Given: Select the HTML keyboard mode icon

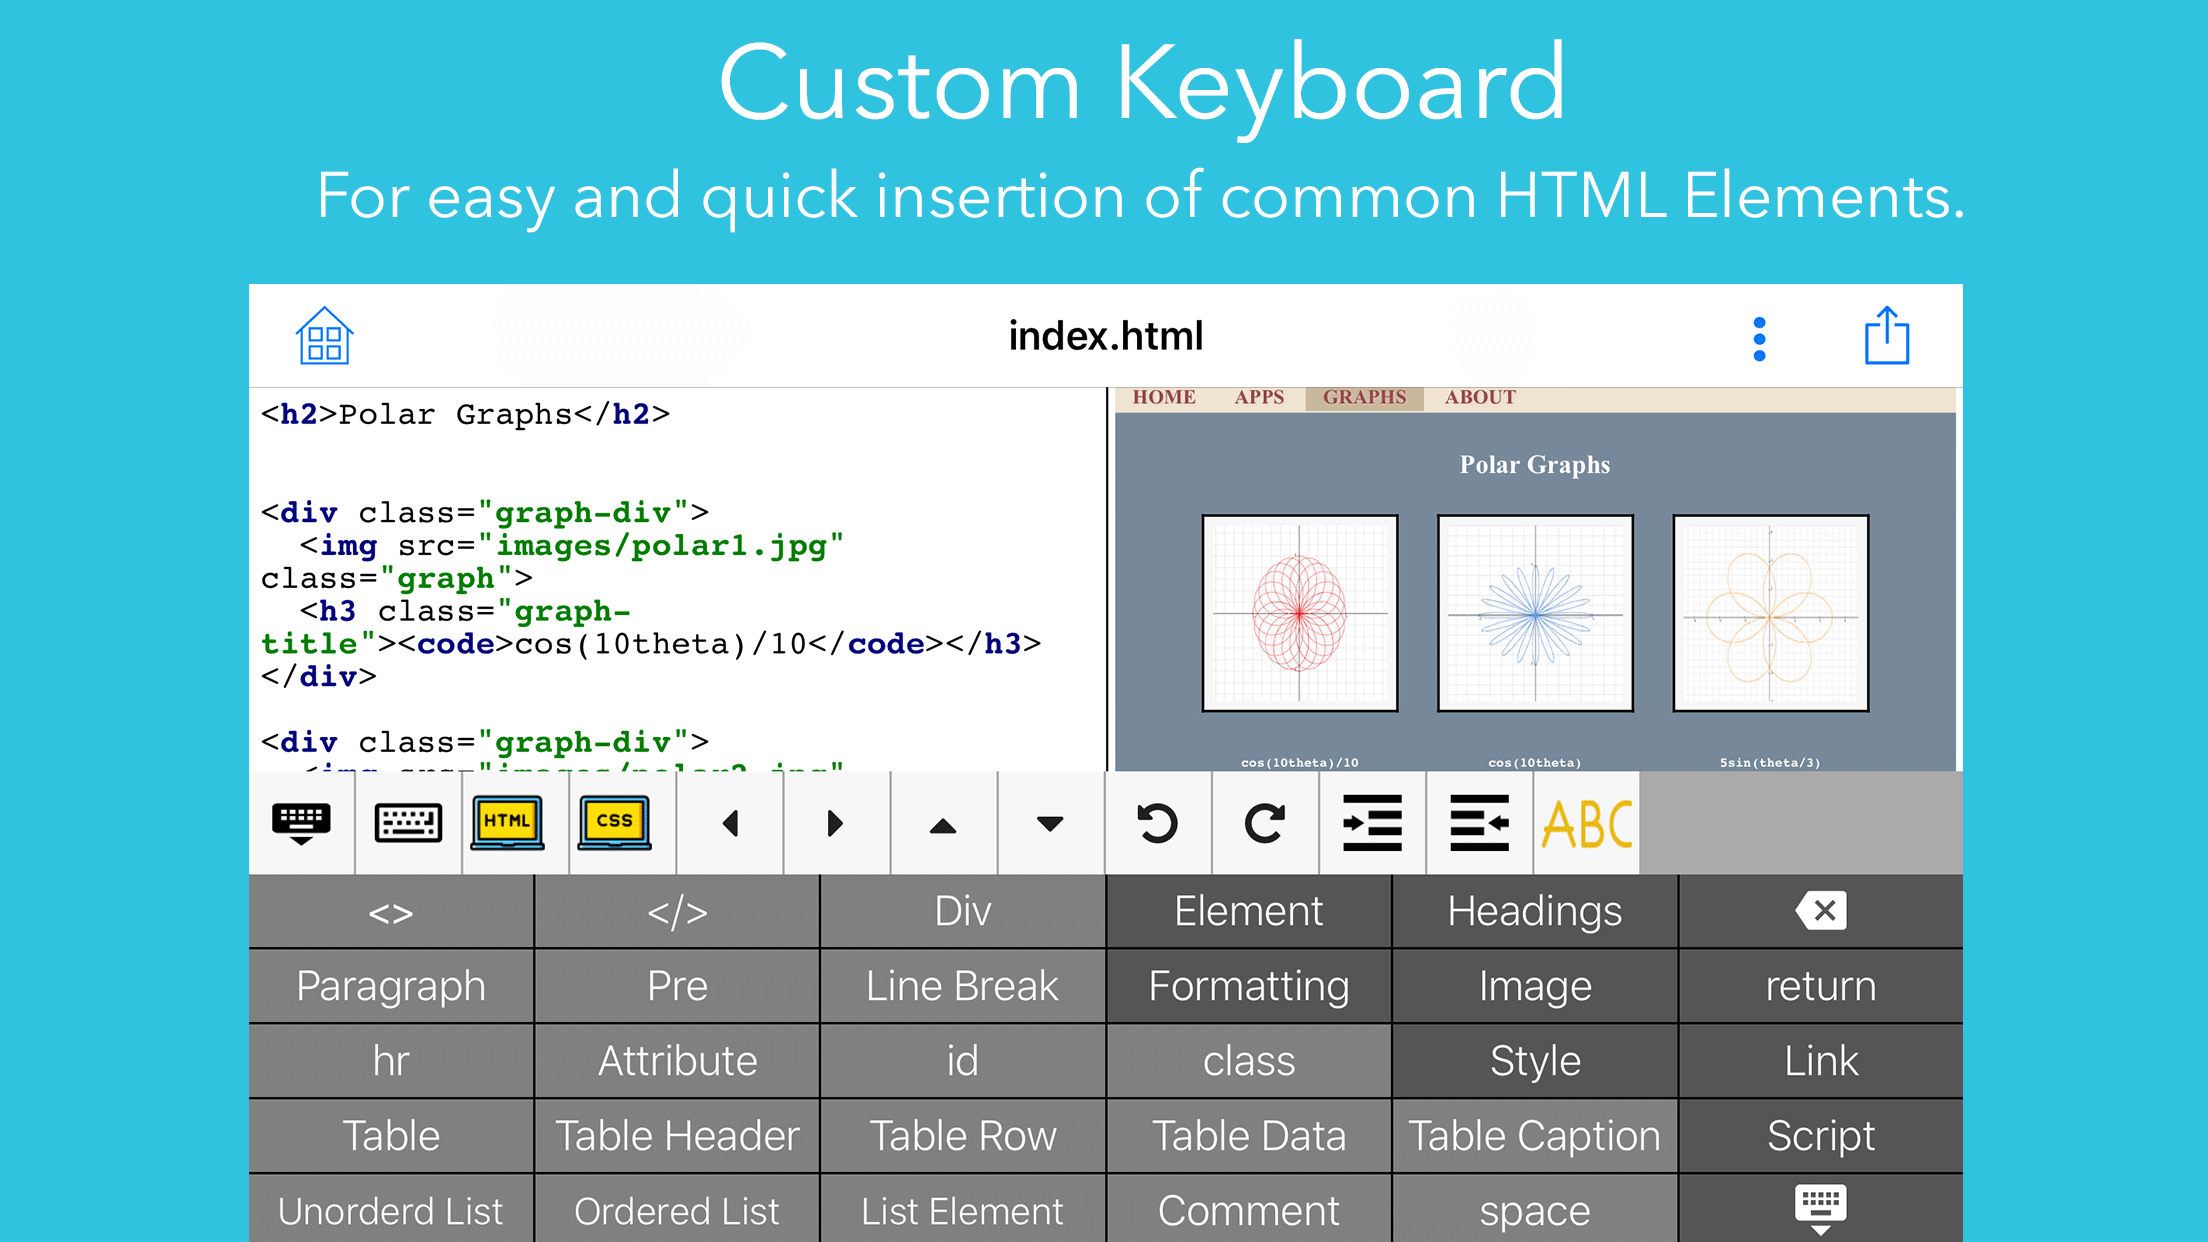Looking at the screenshot, I should pos(507,823).
